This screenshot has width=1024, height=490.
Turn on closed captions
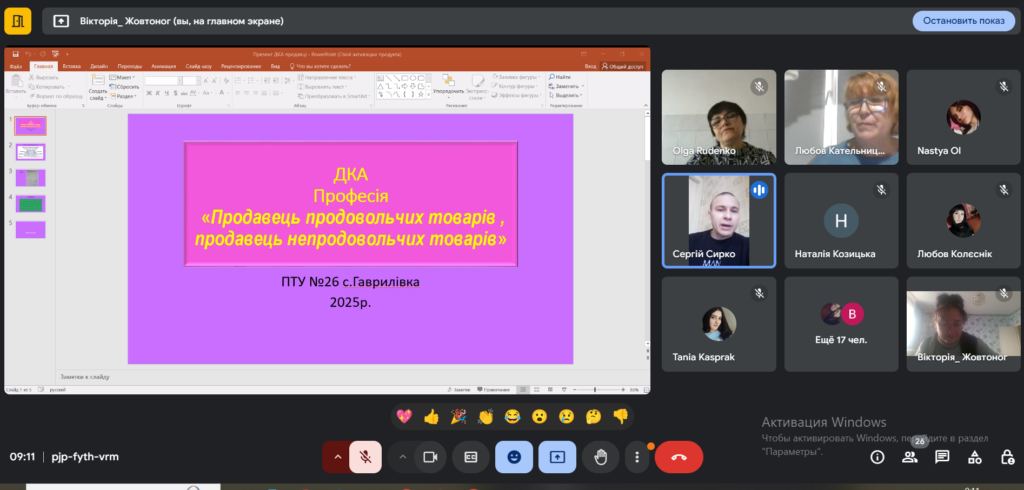[470, 457]
